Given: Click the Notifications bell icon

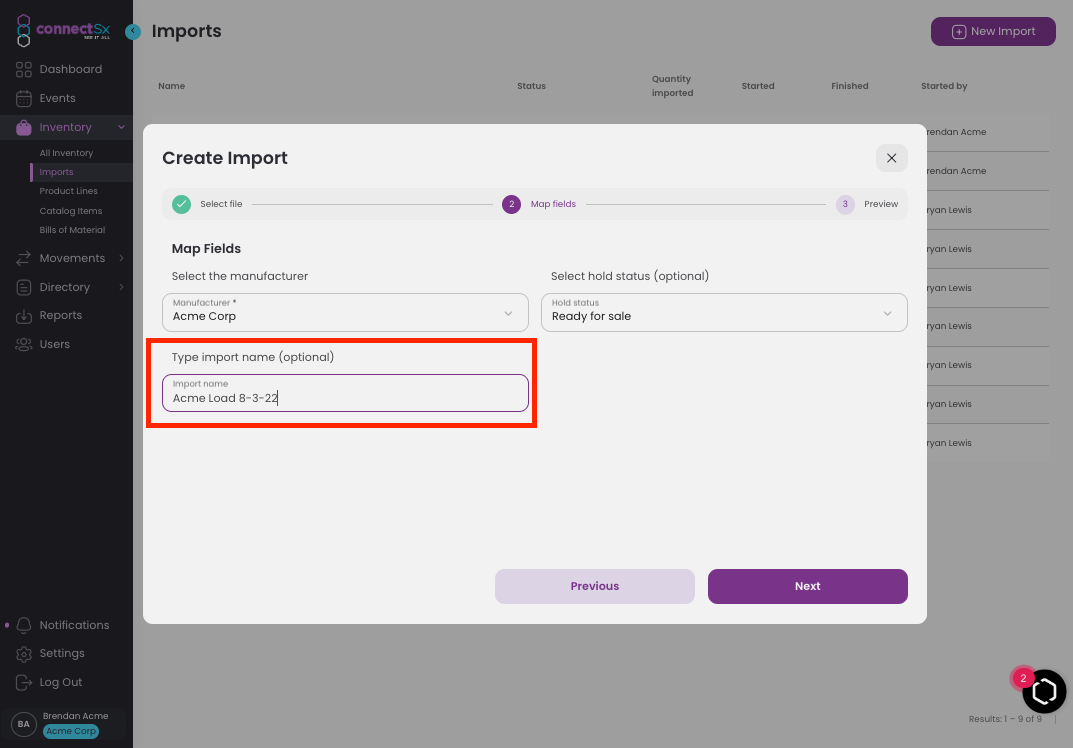Looking at the screenshot, I should 24,625.
